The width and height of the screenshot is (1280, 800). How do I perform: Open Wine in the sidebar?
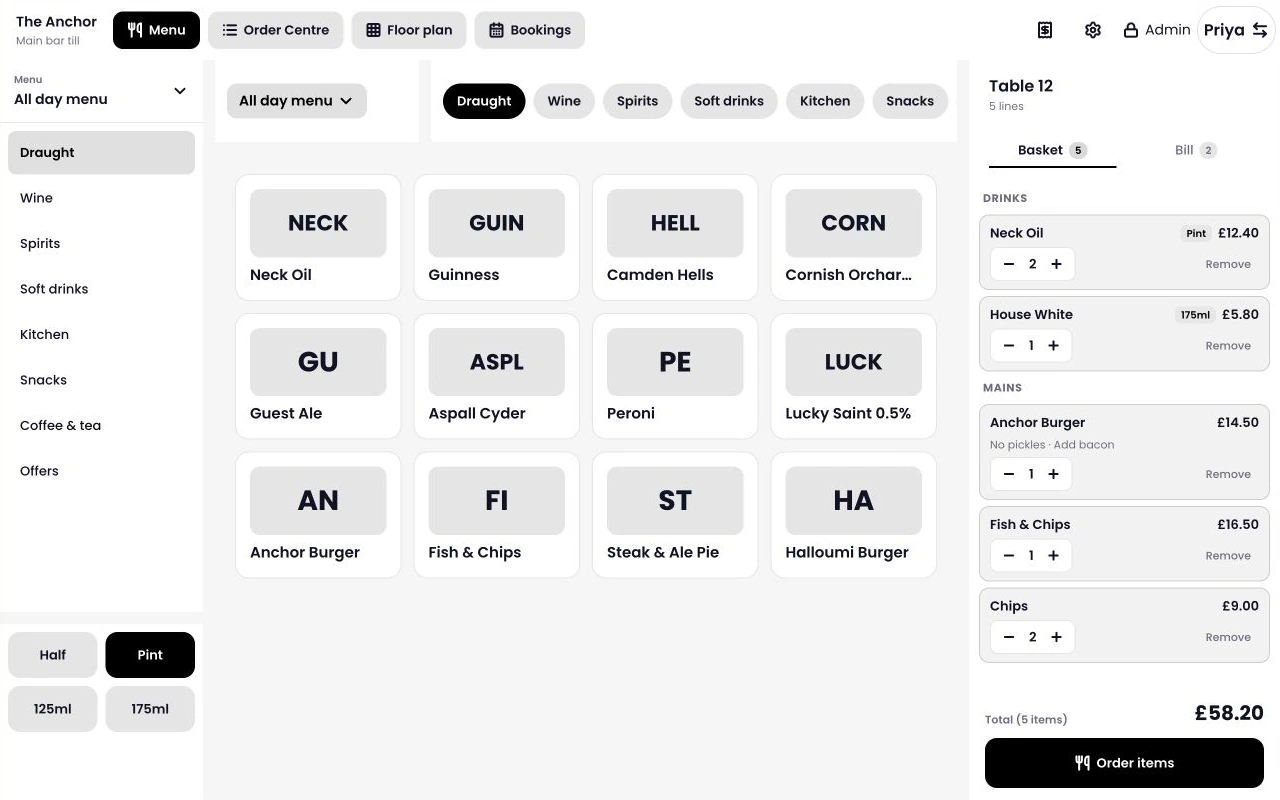[101, 198]
